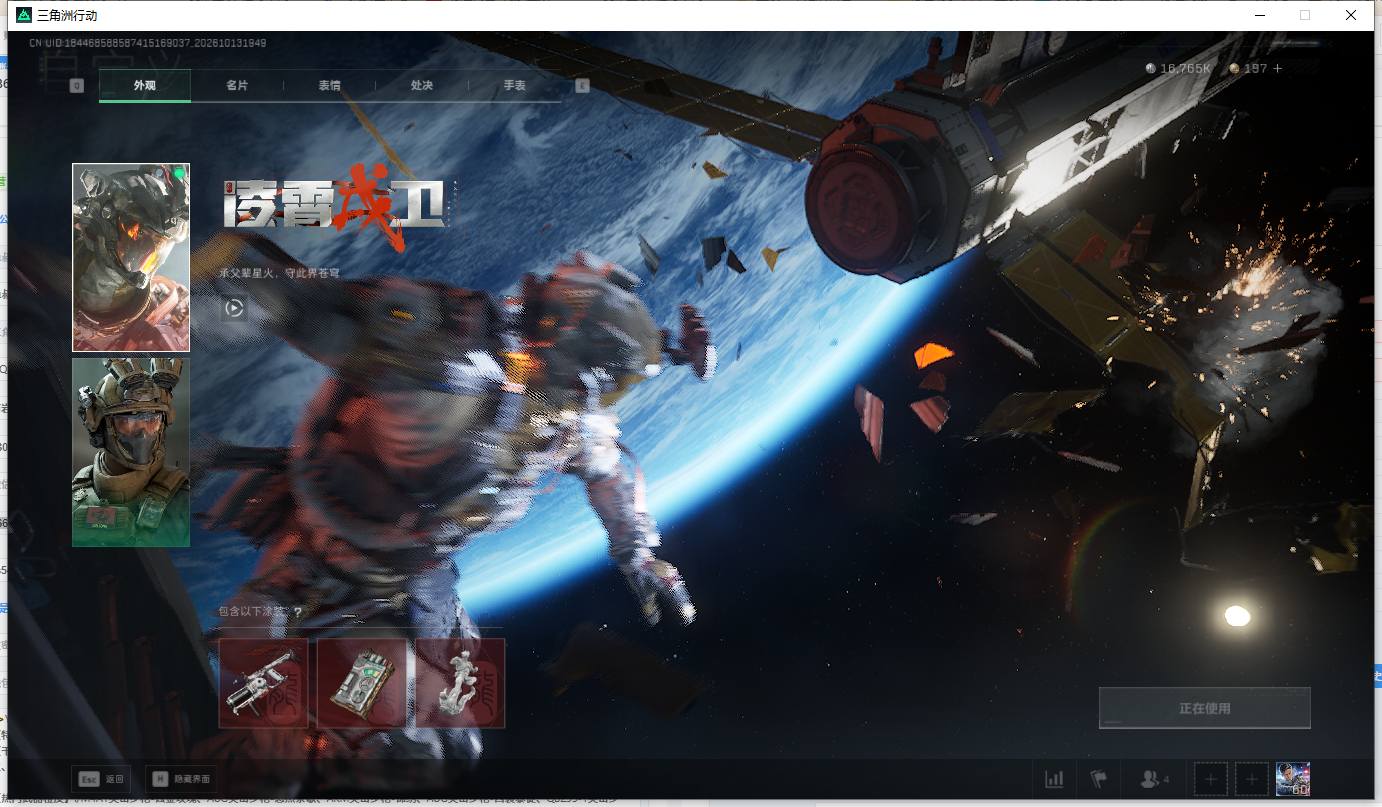
Task: Click the Esc 返回 button
Action: 102,779
